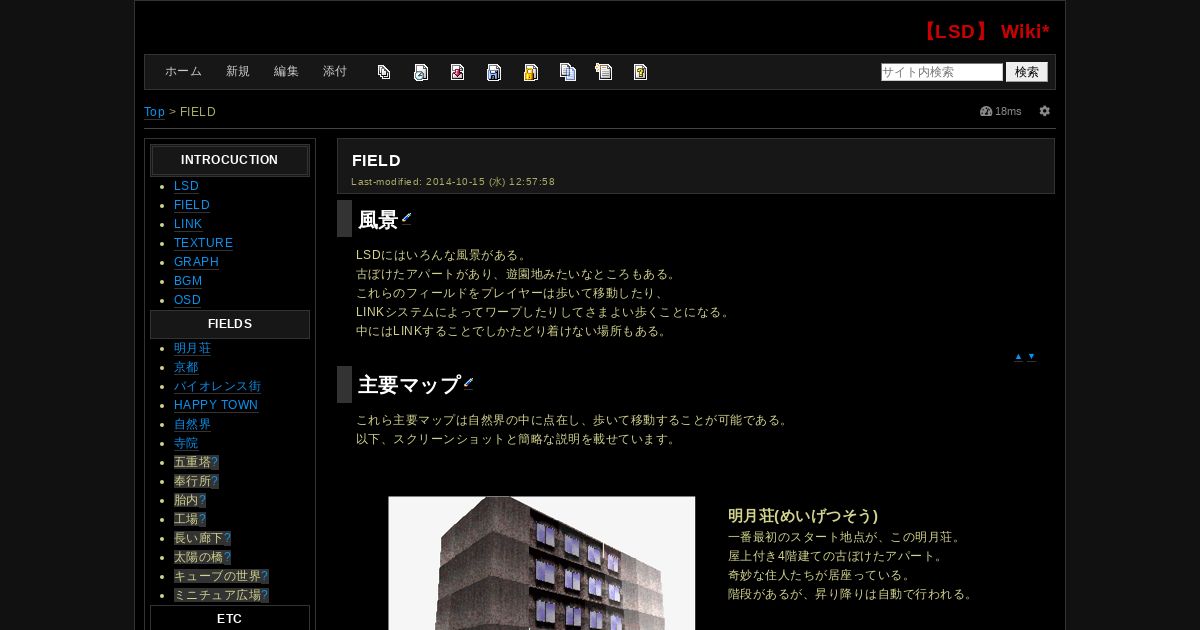Open the 明月荘 sidebar link
The height and width of the screenshot is (630, 1200).
point(192,348)
